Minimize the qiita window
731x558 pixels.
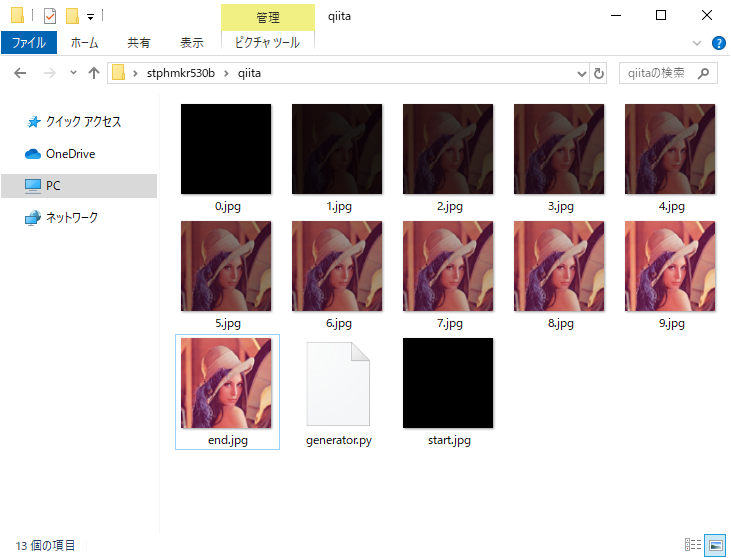tap(616, 15)
